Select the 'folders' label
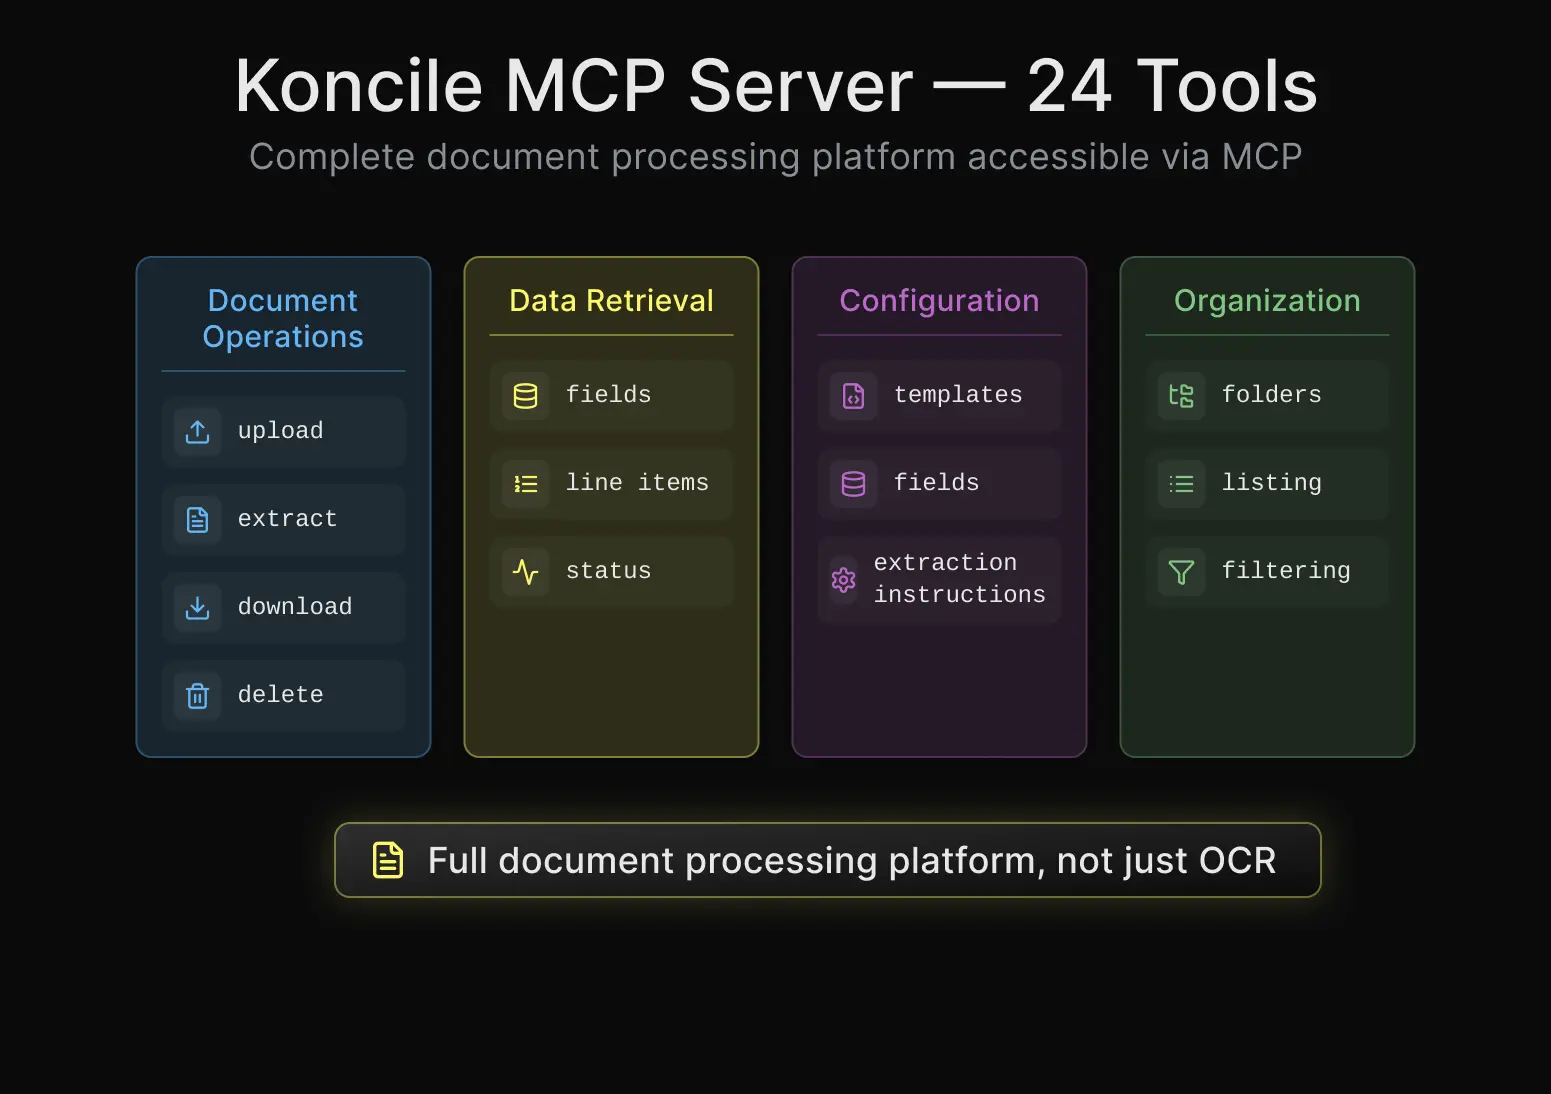Viewport: 1551px width, 1094px height. click(1272, 395)
